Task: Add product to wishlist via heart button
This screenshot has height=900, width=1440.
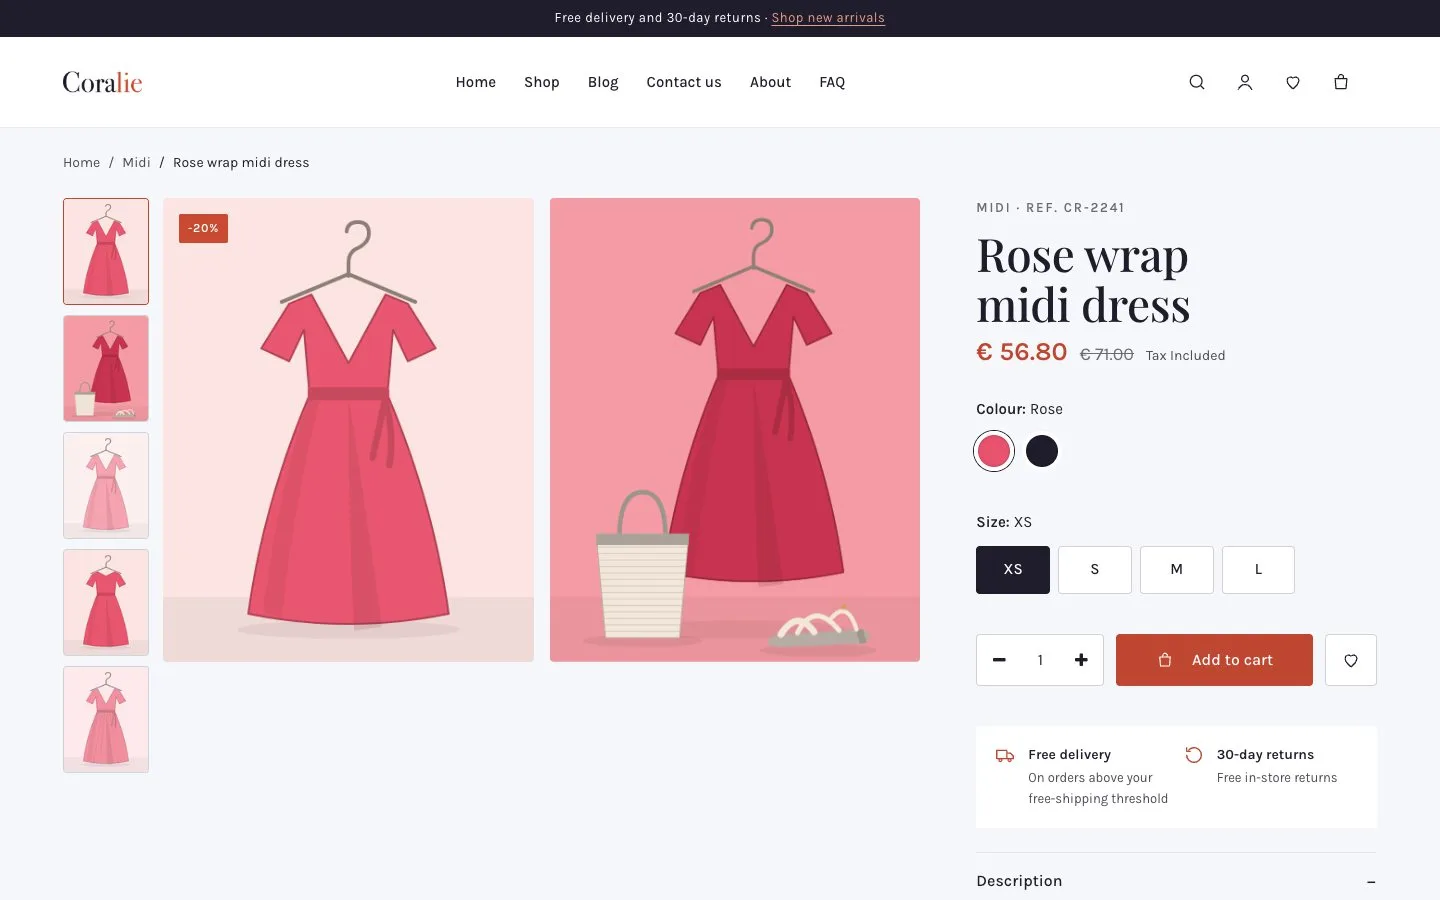Action: (x=1351, y=660)
